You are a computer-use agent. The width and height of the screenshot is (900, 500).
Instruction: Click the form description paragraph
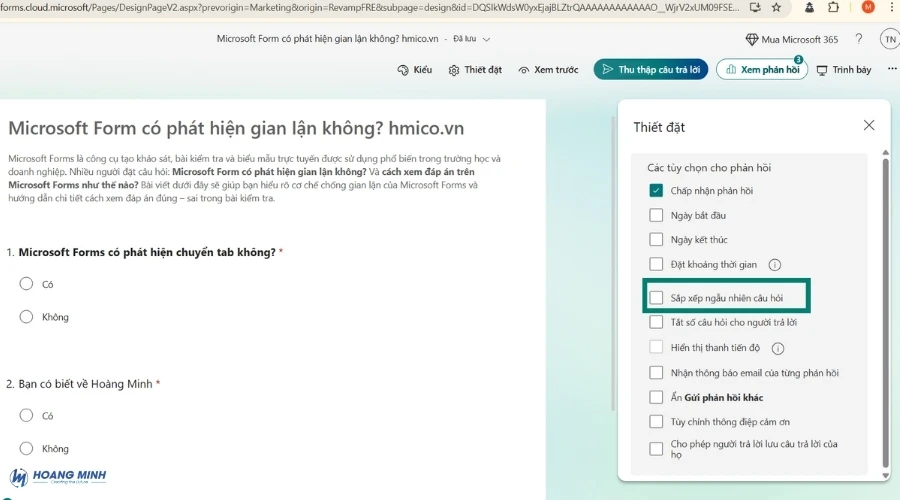pos(254,178)
